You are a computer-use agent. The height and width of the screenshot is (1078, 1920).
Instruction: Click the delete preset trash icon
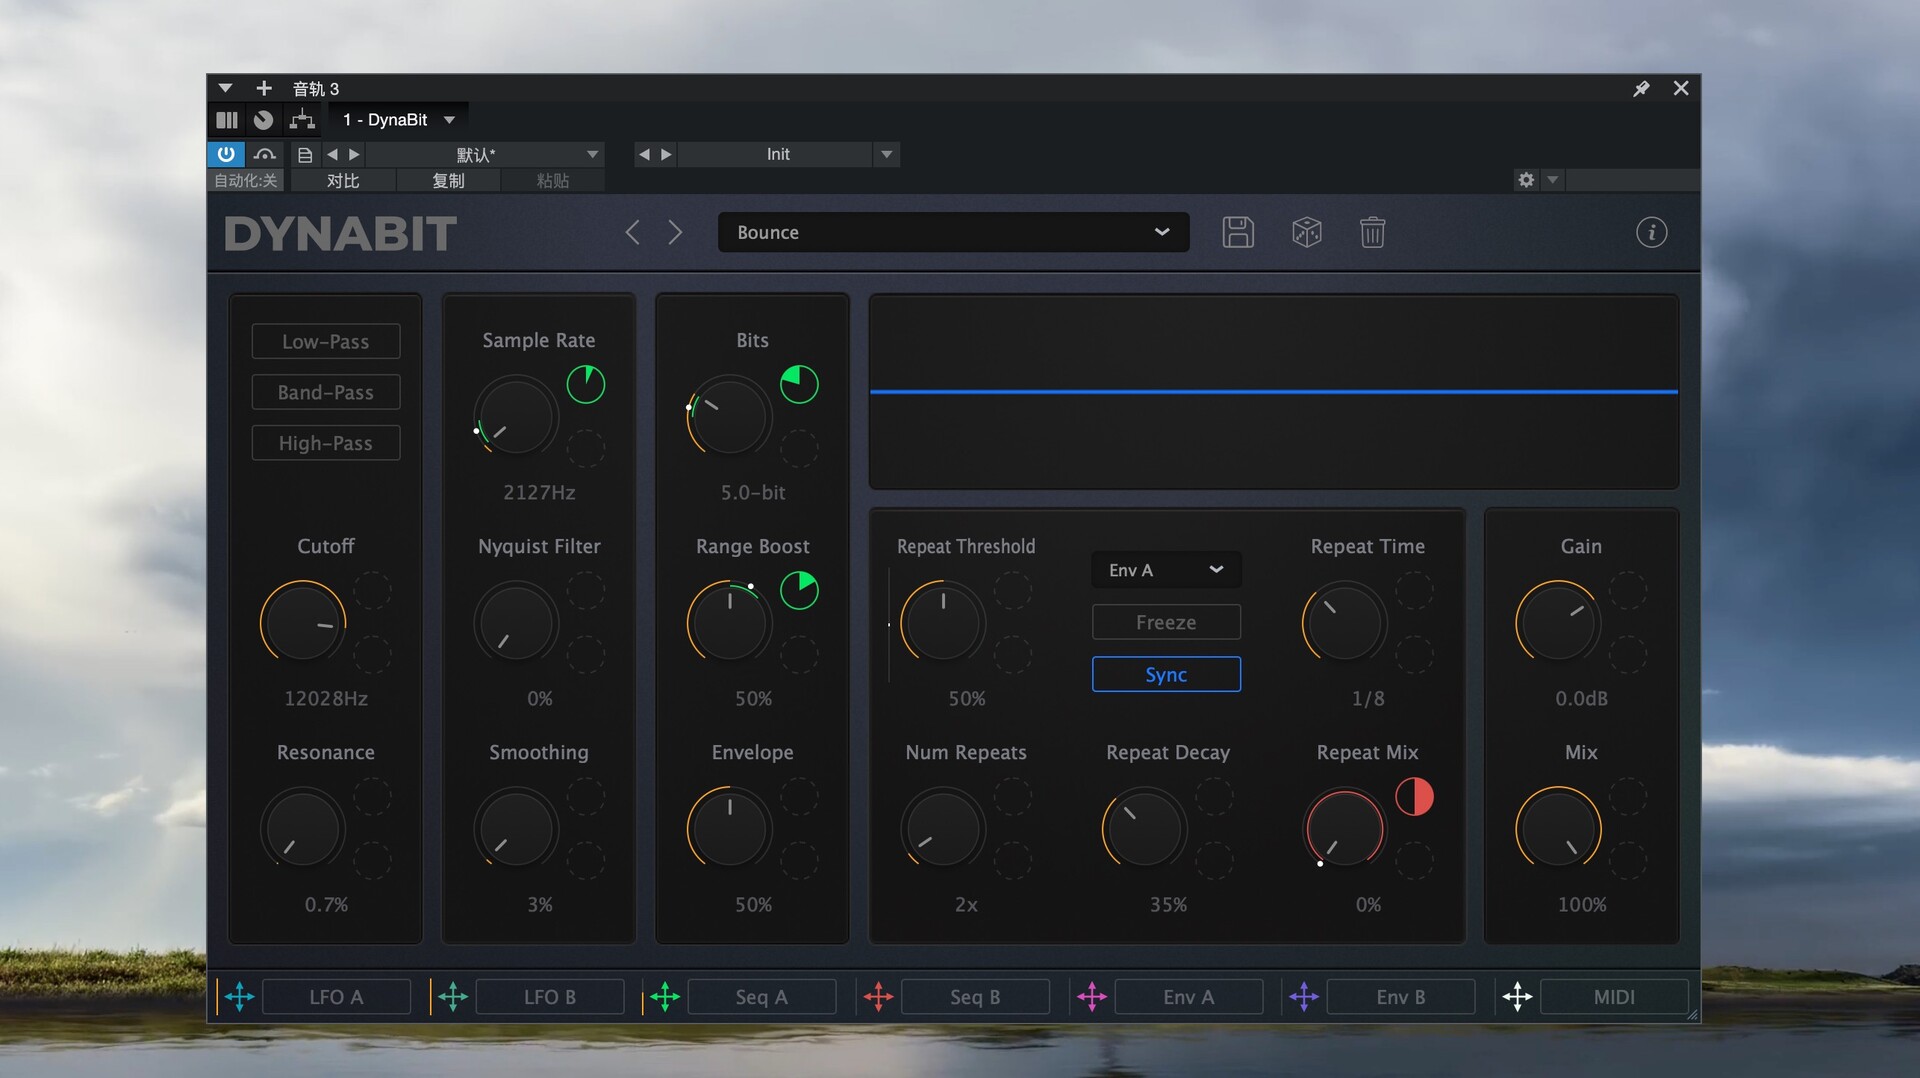tap(1372, 232)
